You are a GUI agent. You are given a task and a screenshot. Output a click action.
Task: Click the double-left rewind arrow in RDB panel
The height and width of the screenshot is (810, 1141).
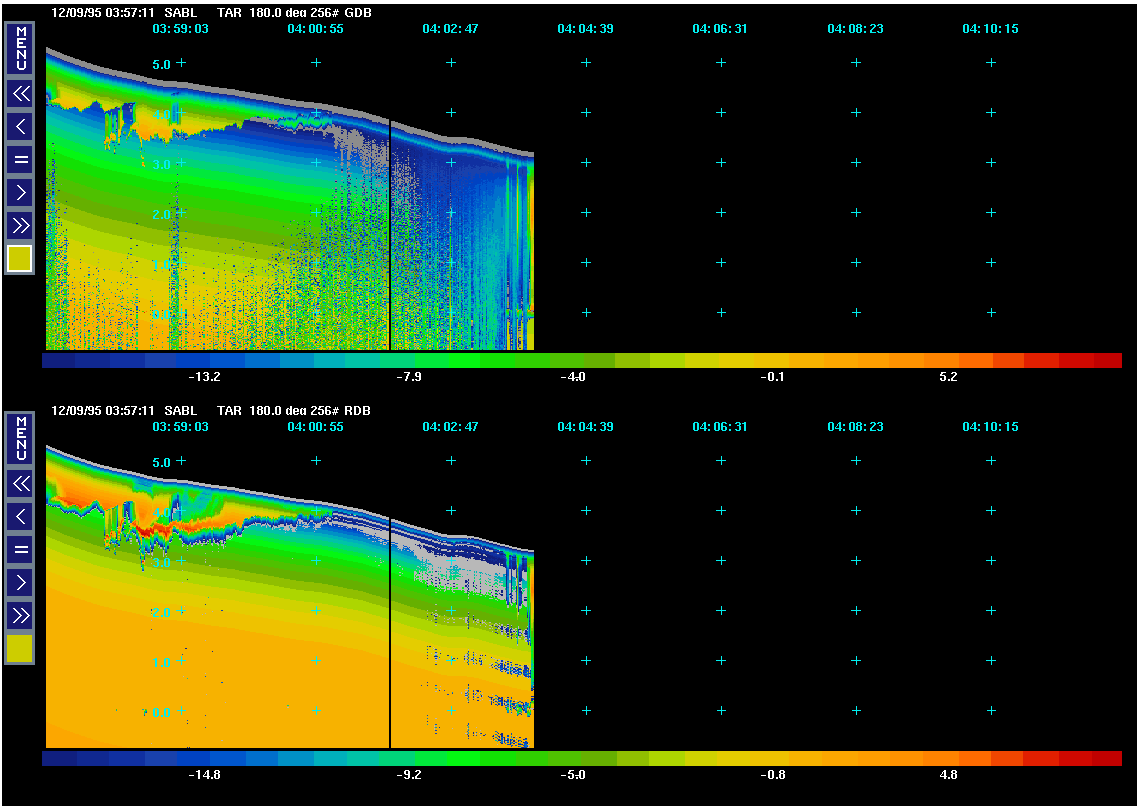tap(20, 484)
